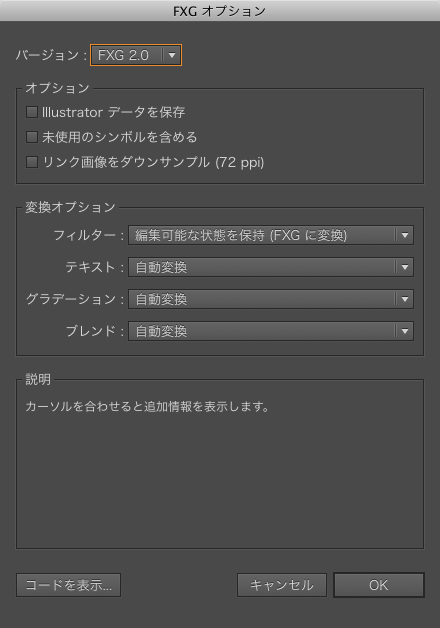
Task: Select the 自動変換 value beside グラデーション
Action: pyautogui.click(x=271, y=299)
